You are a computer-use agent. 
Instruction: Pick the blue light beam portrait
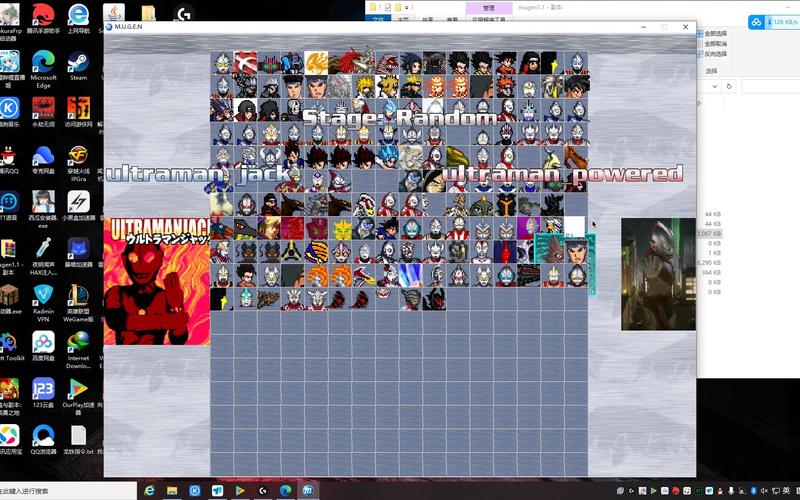tap(411, 276)
